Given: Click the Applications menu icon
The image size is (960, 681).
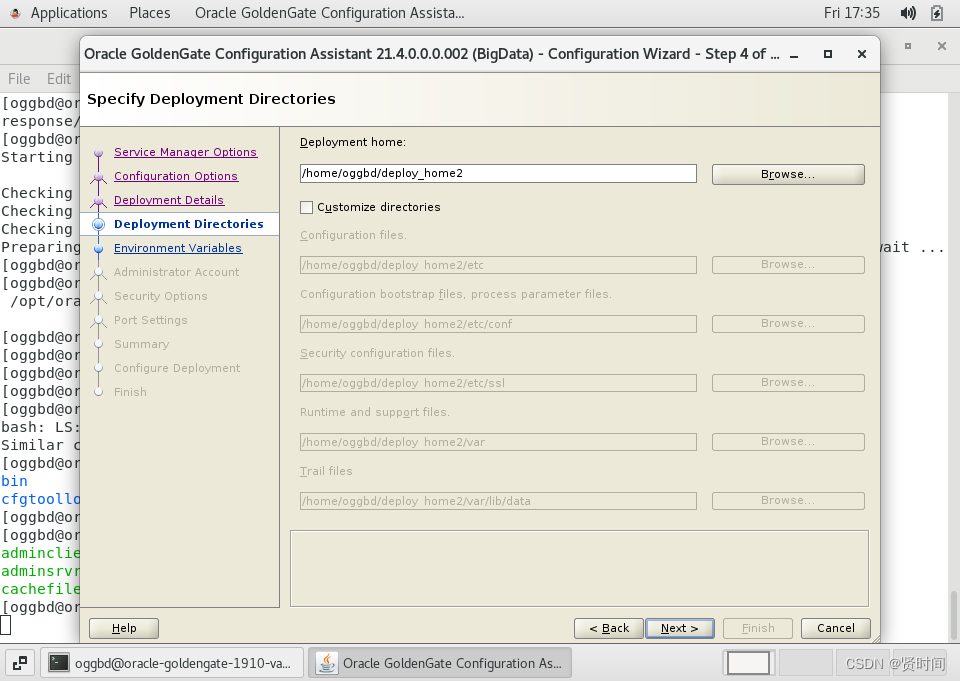Looking at the screenshot, I should click(15, 13).
